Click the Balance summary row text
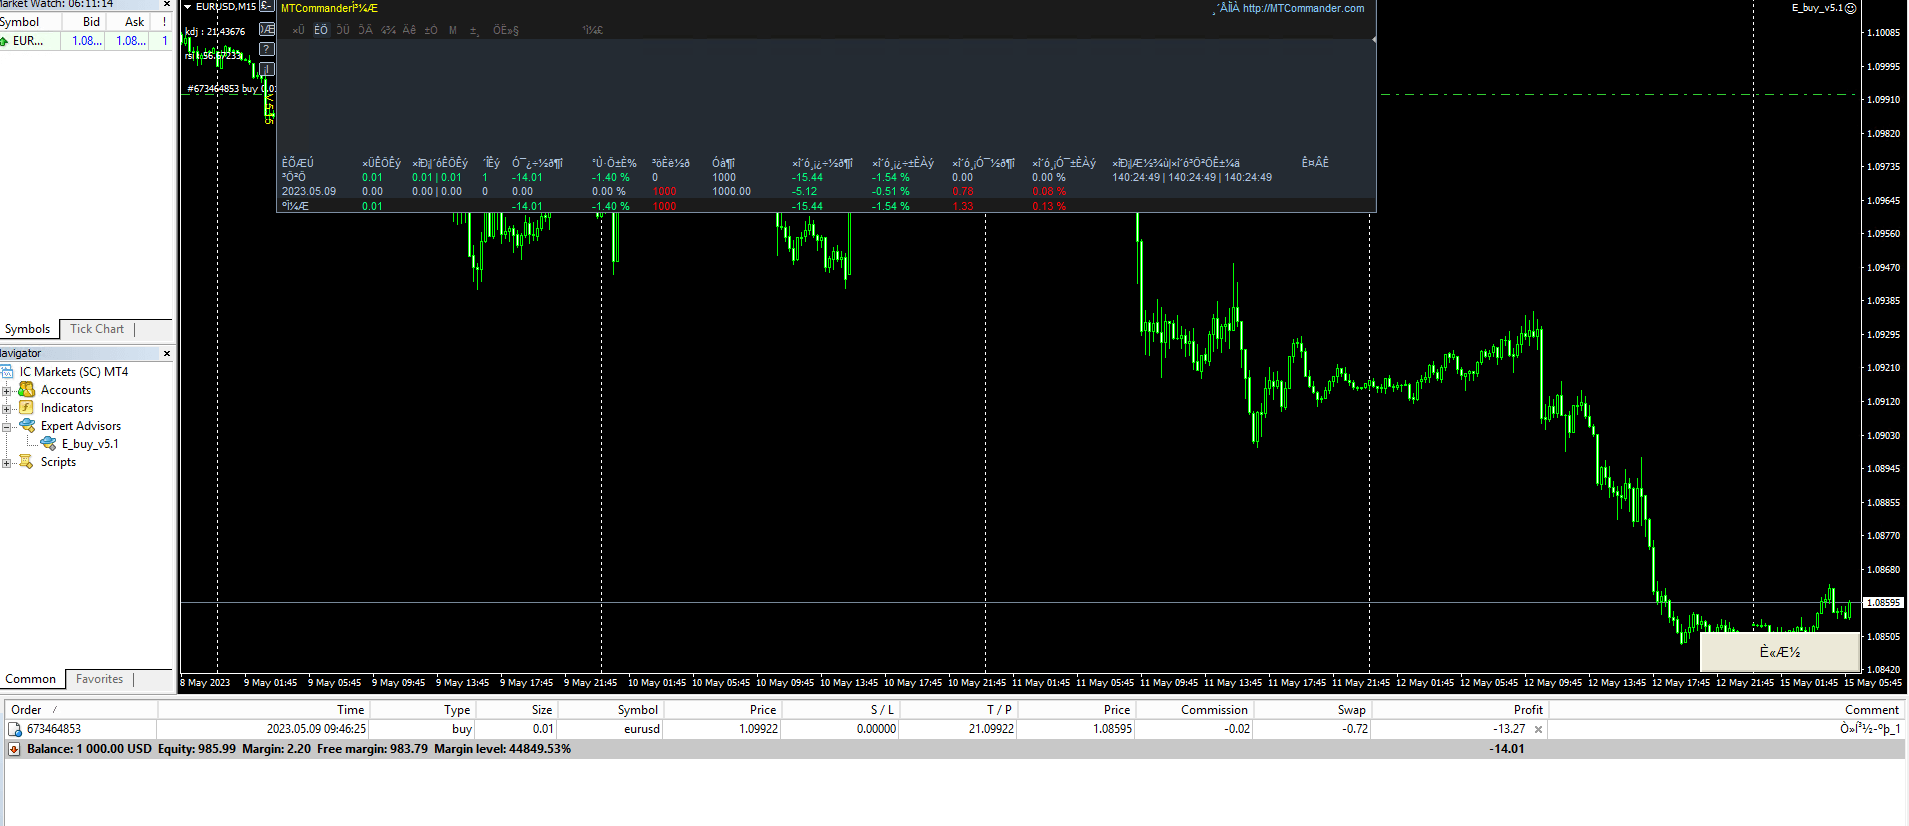This screenshot has height=826, width=1909. coord(299,749)
